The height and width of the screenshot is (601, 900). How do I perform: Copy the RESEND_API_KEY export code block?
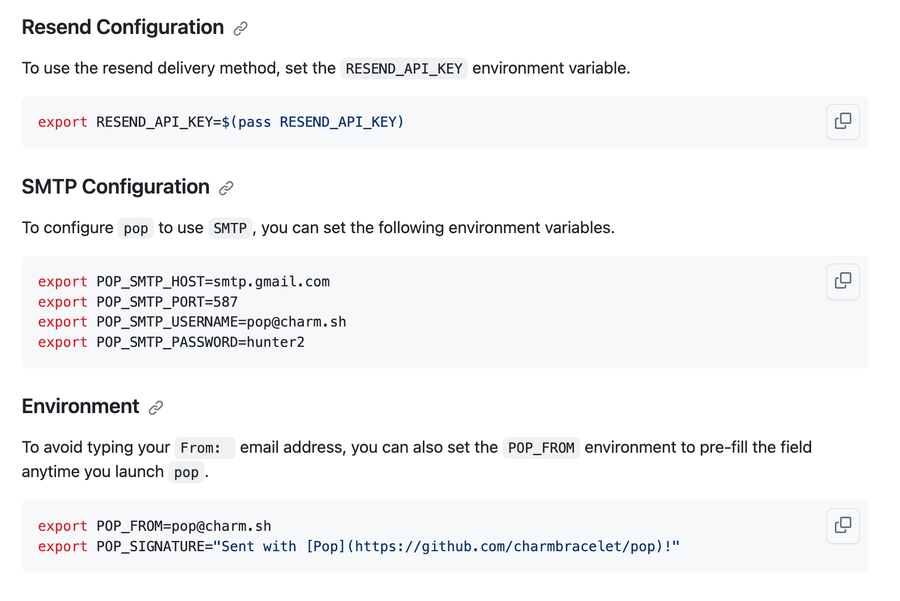[x=843, y=121]
